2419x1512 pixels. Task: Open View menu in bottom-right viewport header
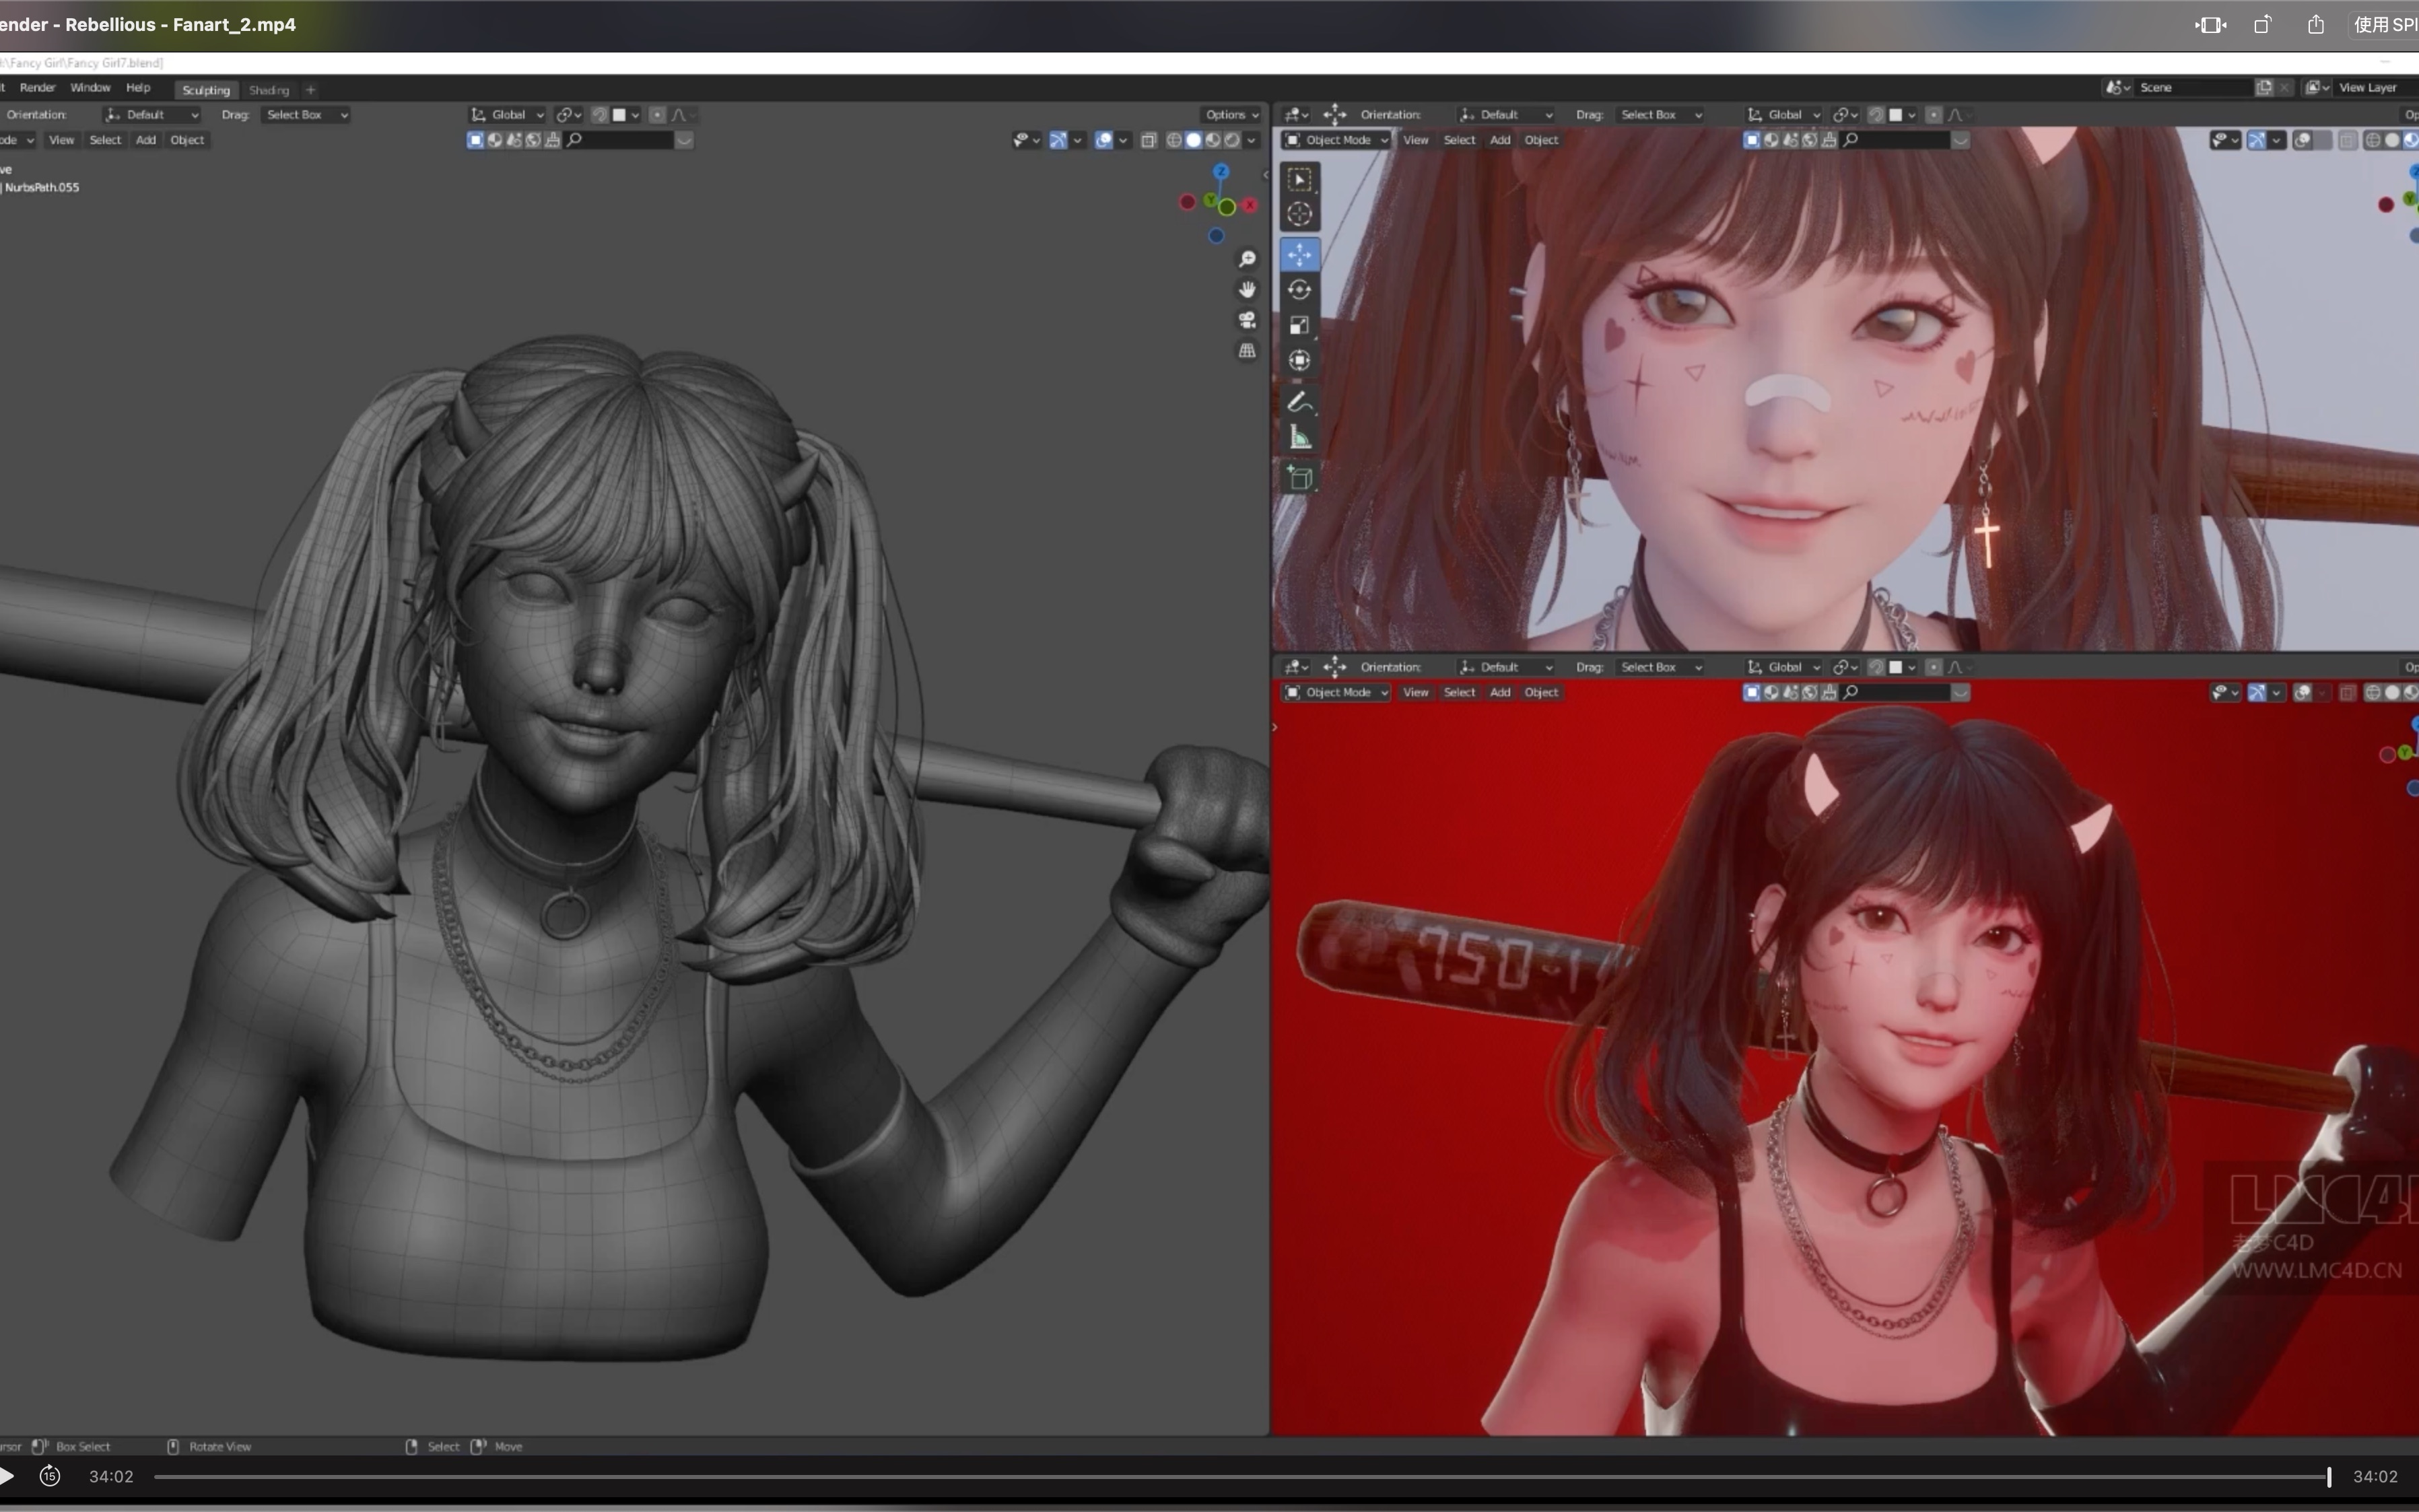(1415, 692)
